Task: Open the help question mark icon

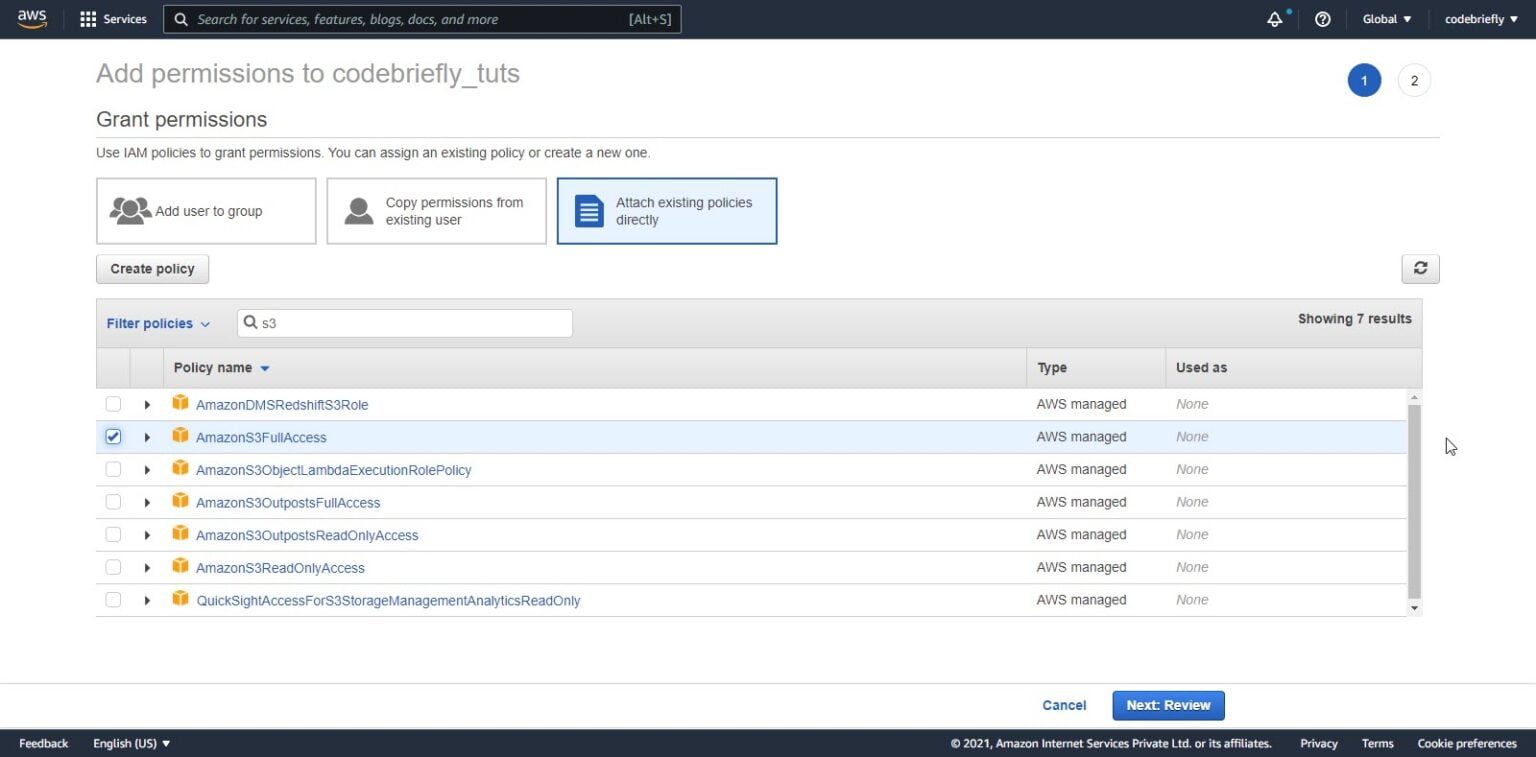Action: click(1322, 19)
